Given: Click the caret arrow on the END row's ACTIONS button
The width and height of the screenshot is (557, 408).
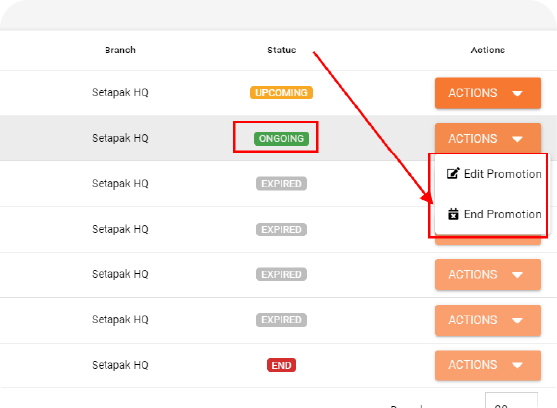Looking at the screenshot, I should pos(517,365).
